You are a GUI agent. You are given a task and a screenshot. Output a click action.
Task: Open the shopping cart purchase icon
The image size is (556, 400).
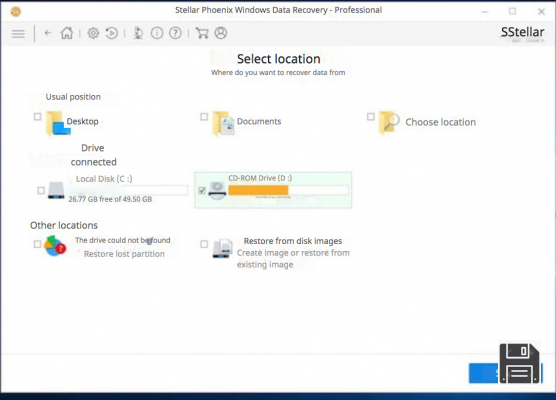(x=202, y=33)
